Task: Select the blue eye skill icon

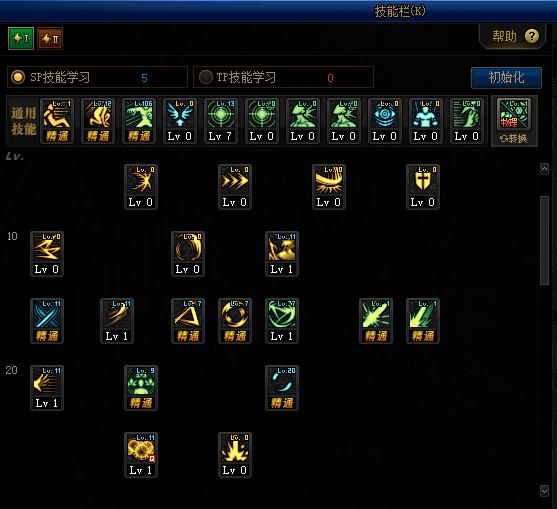Action: tap(385, 121)
